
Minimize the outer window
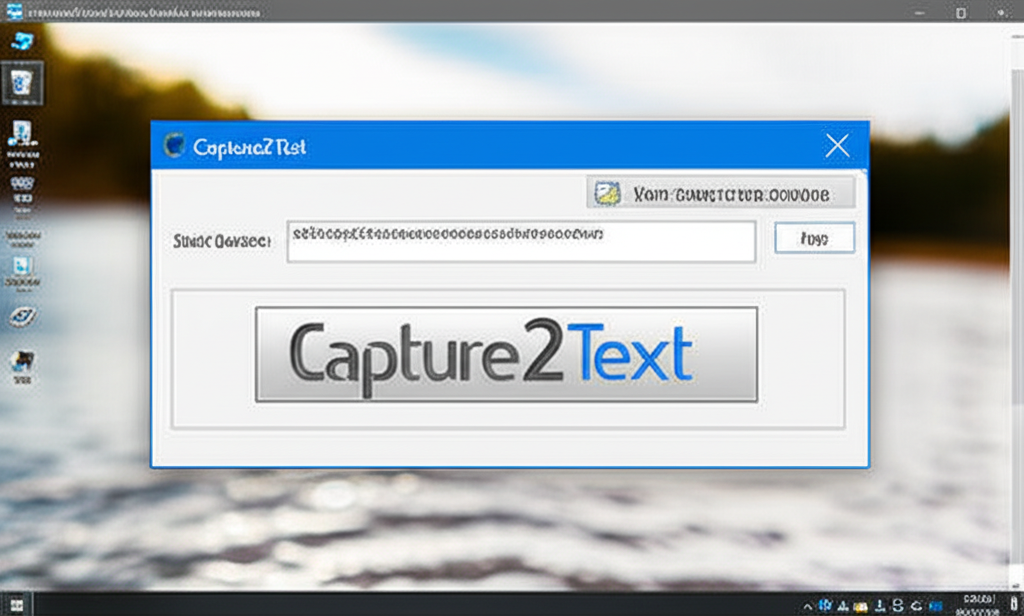click(x=919, y=12)
